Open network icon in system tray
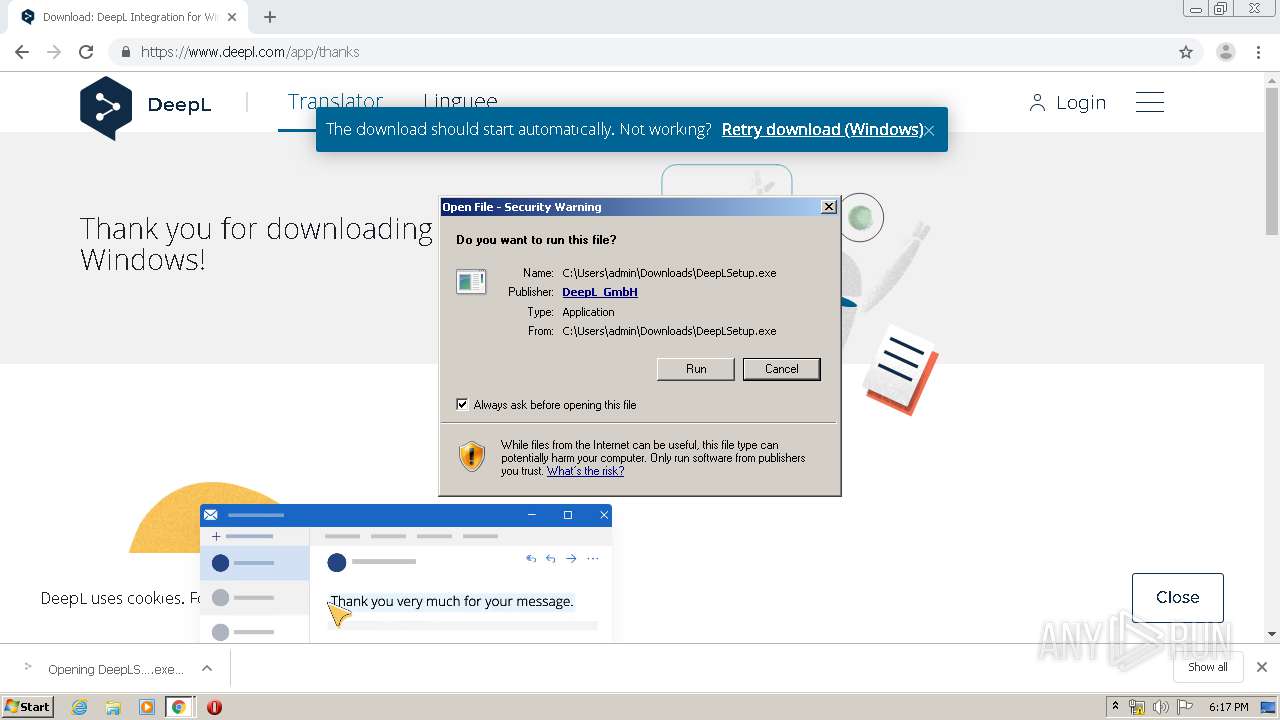 (1137, 707)
